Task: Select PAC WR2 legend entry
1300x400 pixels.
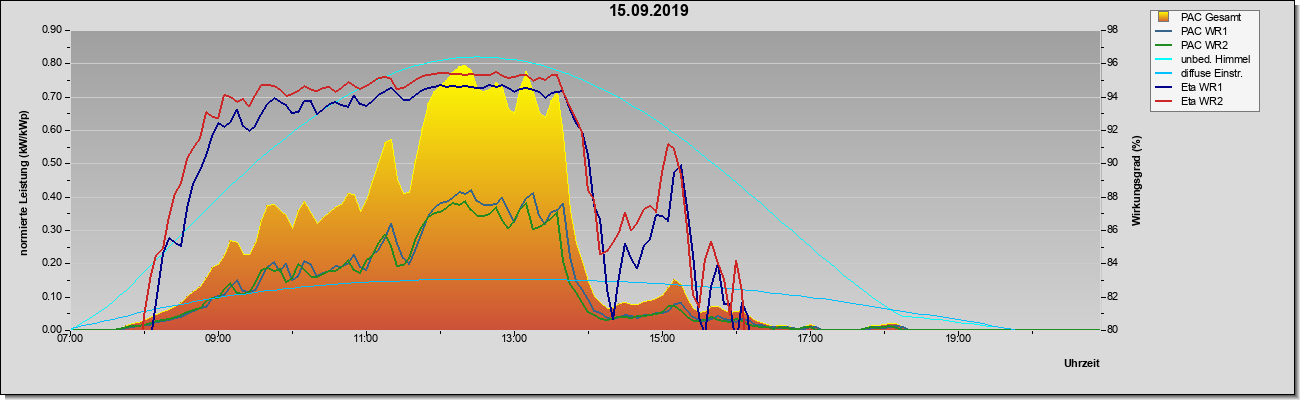Action: (1203, 46)
